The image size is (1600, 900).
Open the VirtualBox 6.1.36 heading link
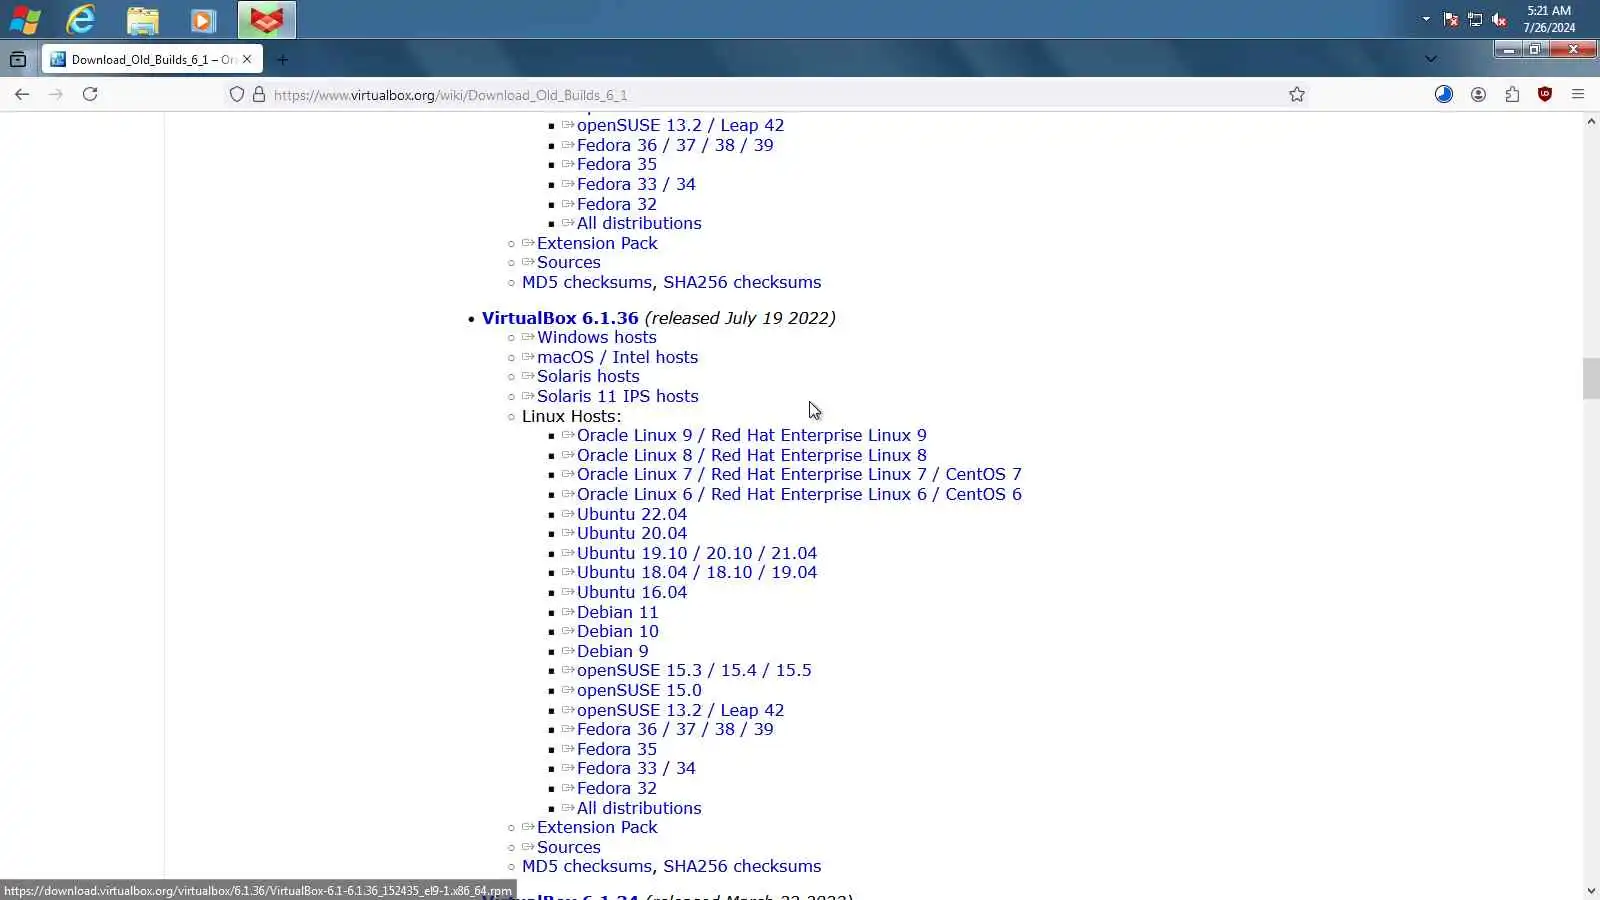pyautogui.click(x=560, y=318)
